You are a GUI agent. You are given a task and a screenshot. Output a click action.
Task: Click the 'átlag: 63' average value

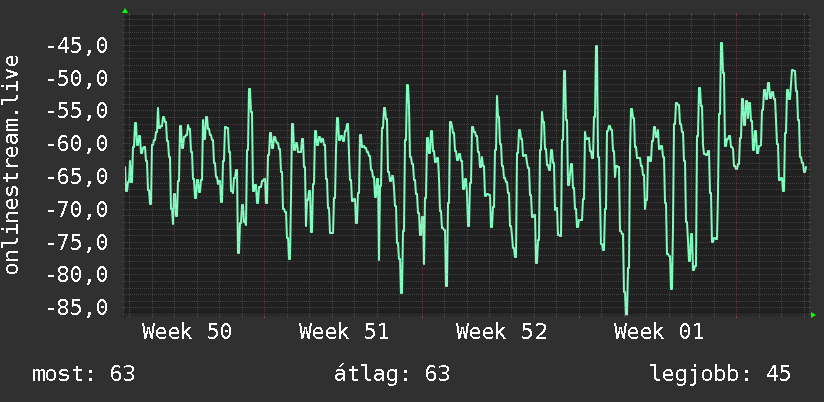[x=392, y=374]
